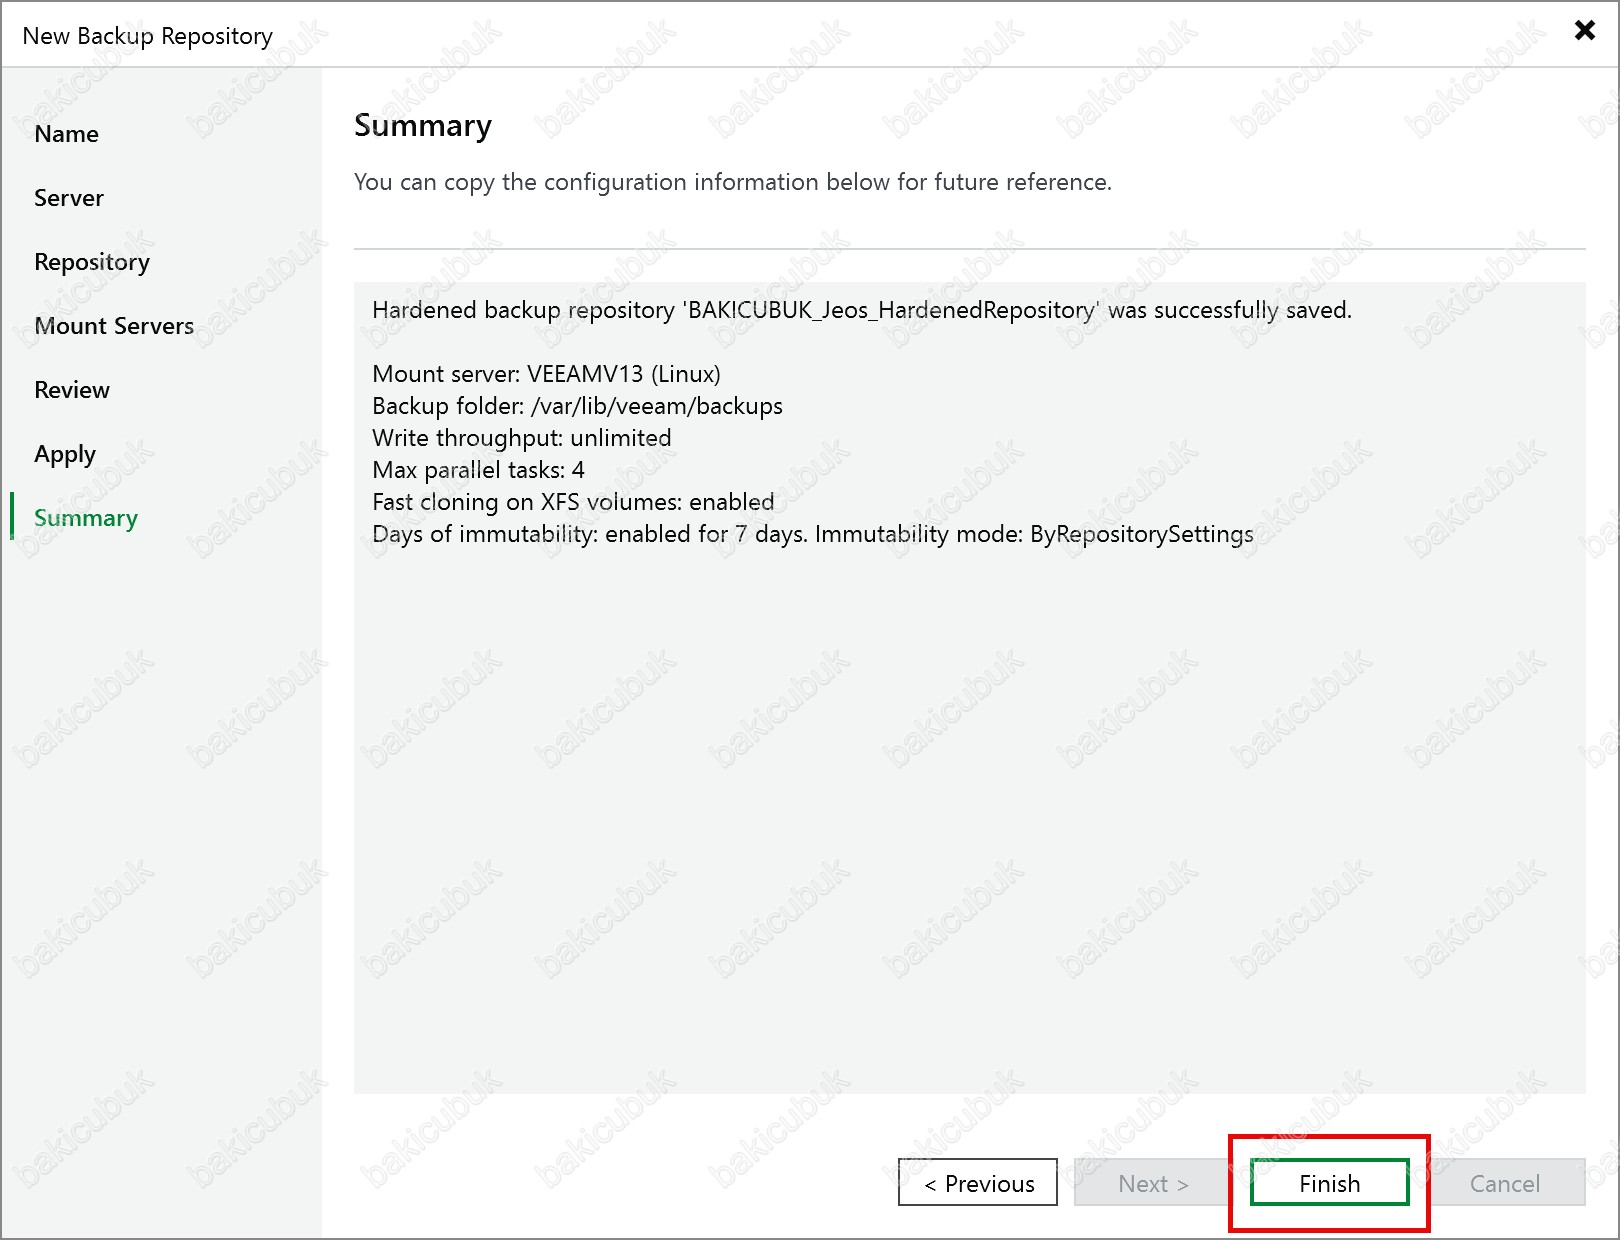Click the Fast cloning on XFS line
Screen dimensions: 1620x1240
click(573, 502)
